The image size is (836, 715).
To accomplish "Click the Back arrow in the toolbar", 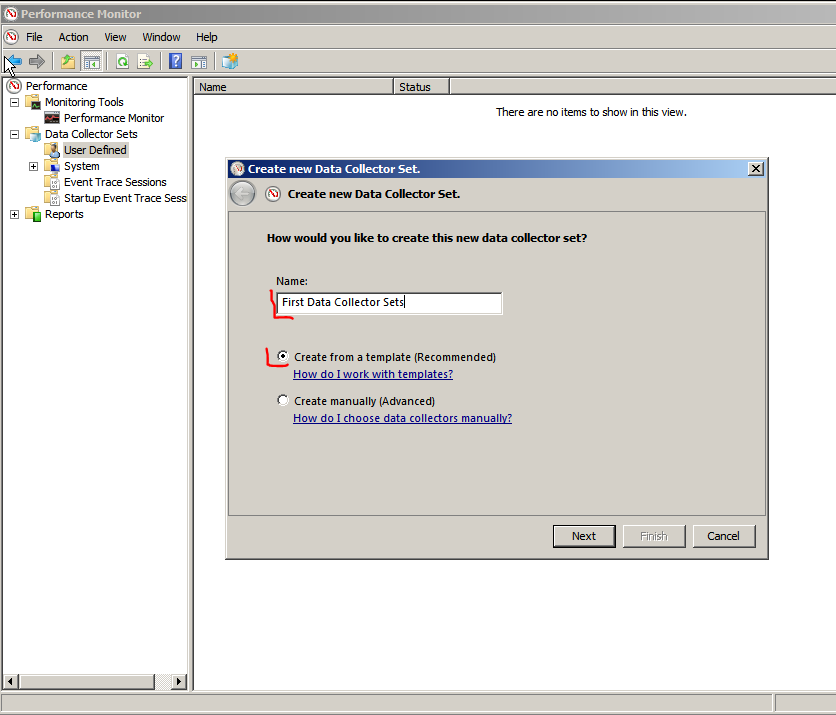I will point(13,62).
